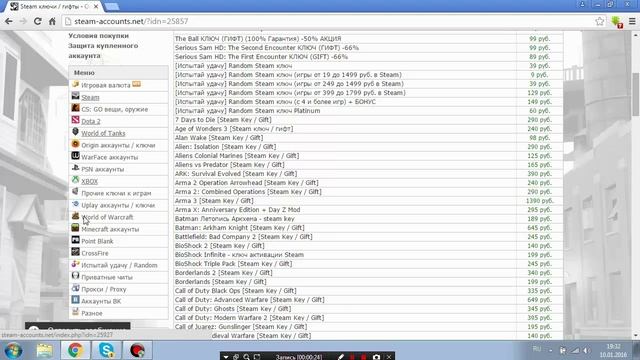
Task: Select World of Warcraft menu item
Action: 107,217
